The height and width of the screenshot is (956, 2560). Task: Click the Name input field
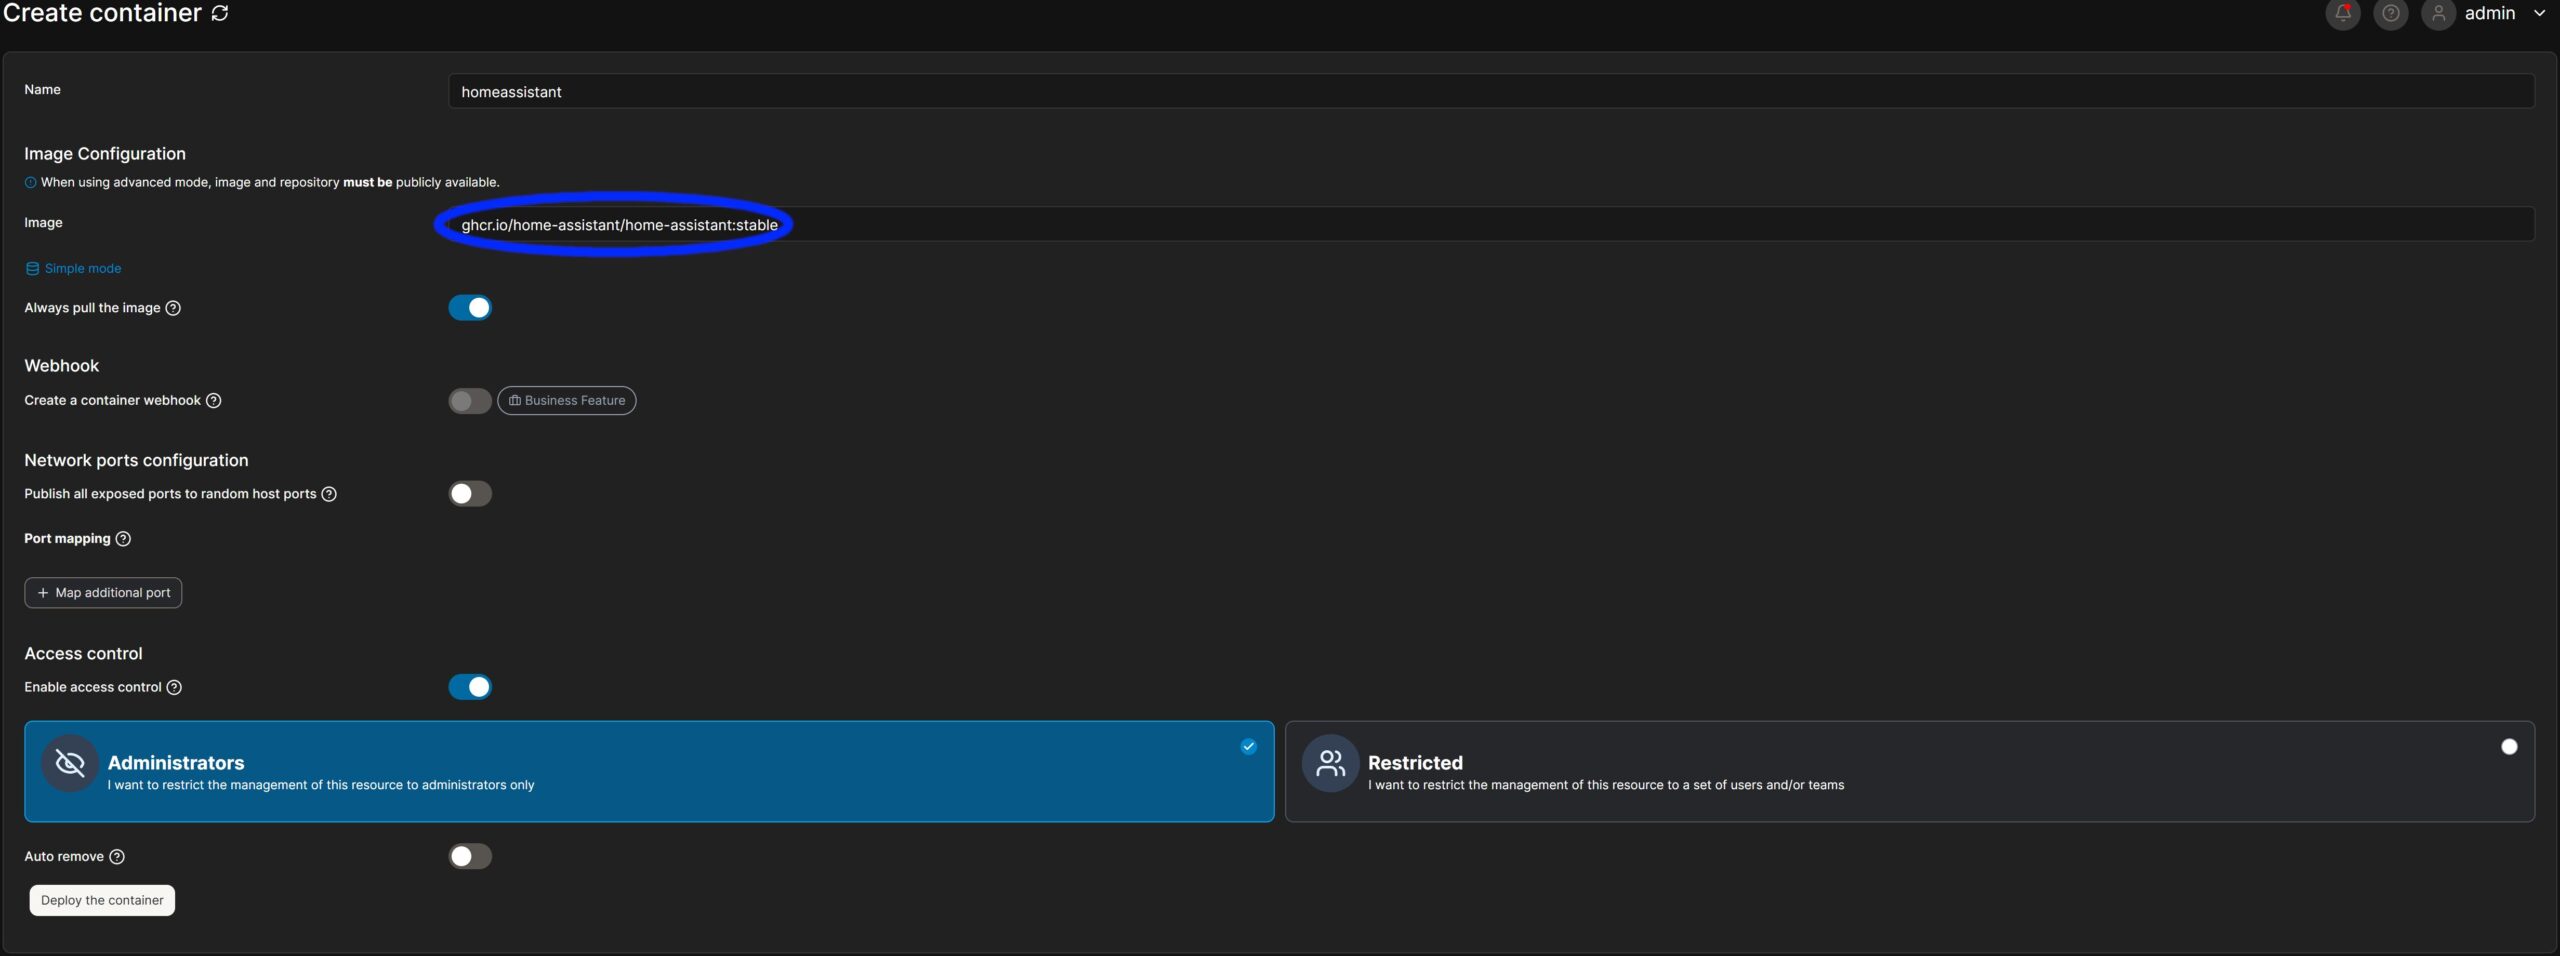(x=1490, y=91)
